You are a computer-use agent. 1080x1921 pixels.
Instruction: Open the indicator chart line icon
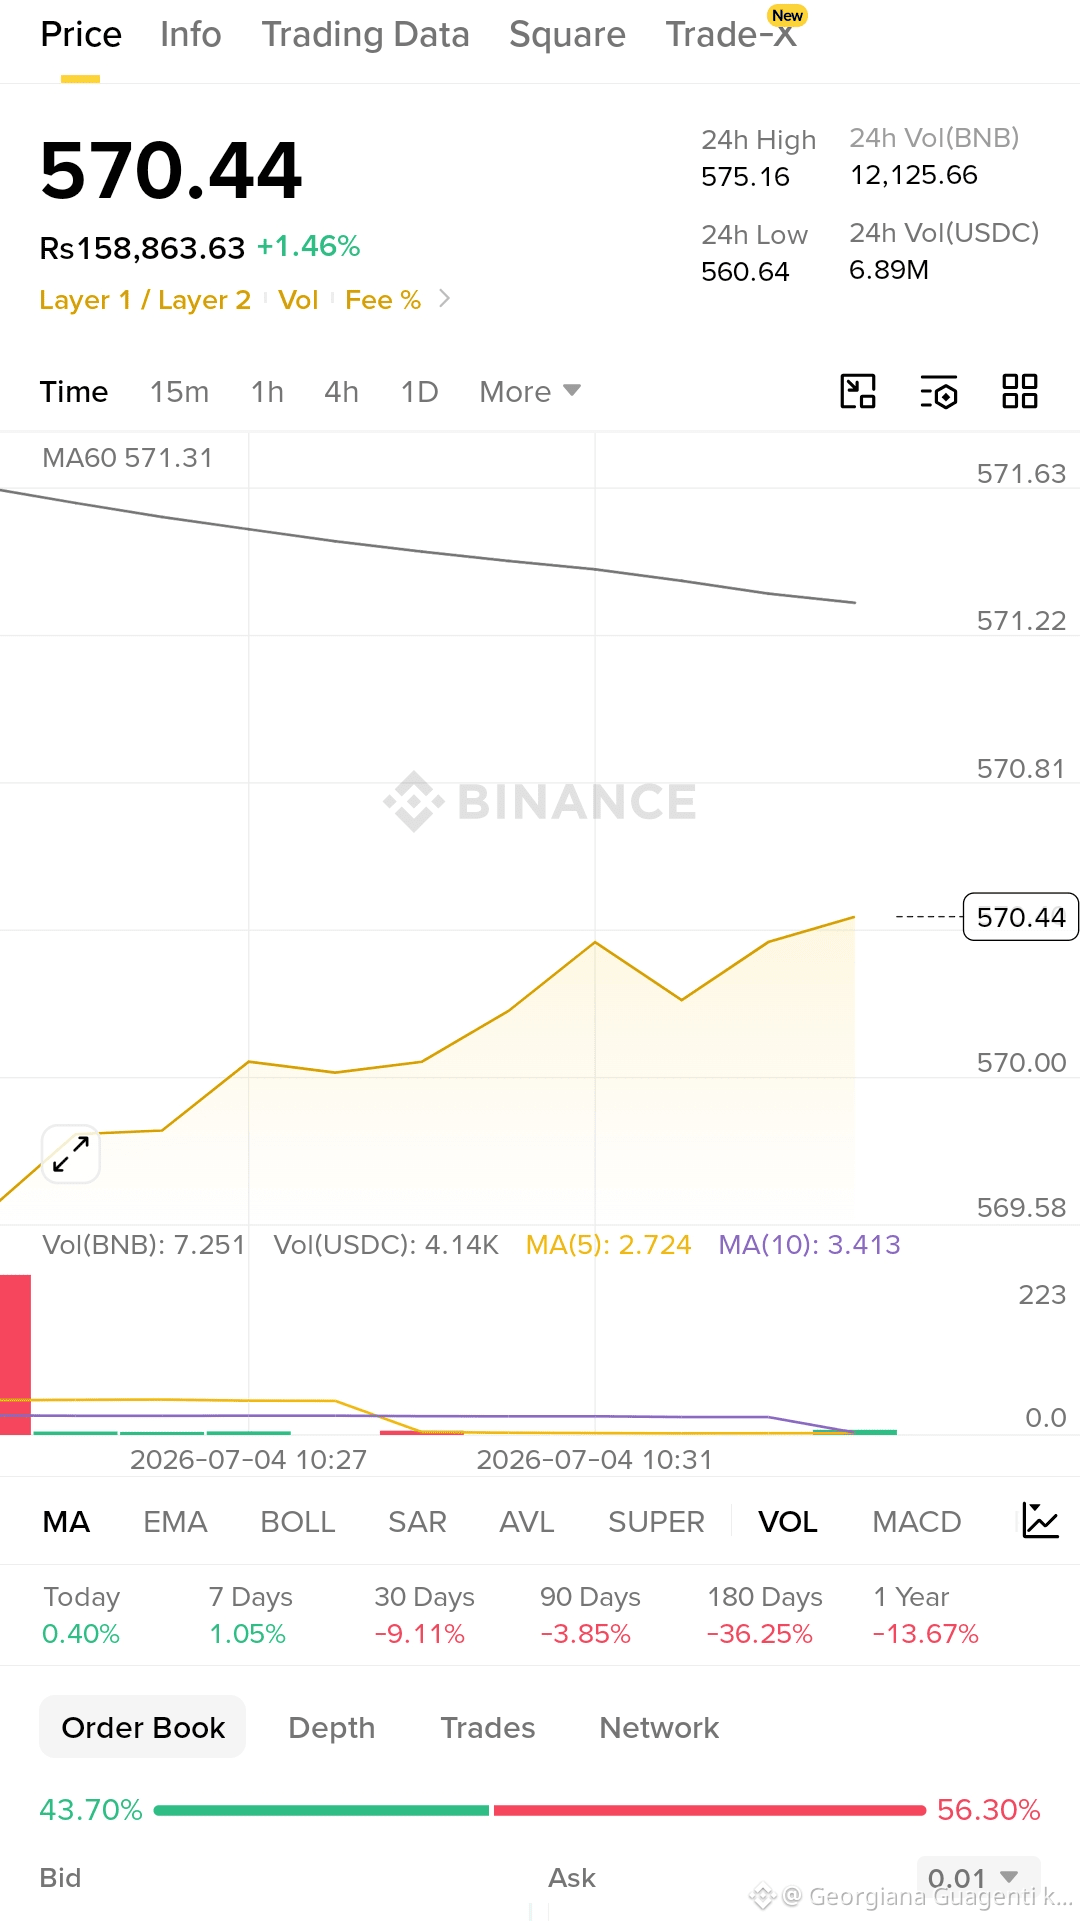(x=1040, y=1520)
